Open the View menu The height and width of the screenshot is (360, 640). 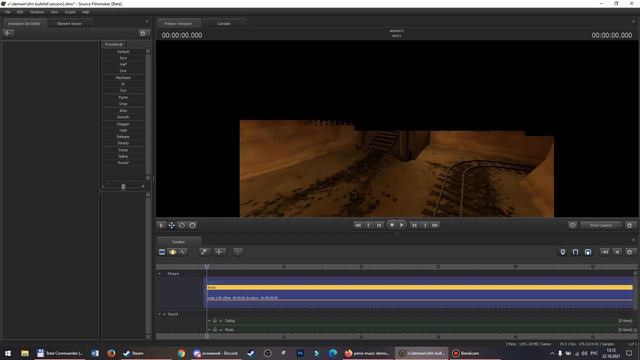click(54, 12)
